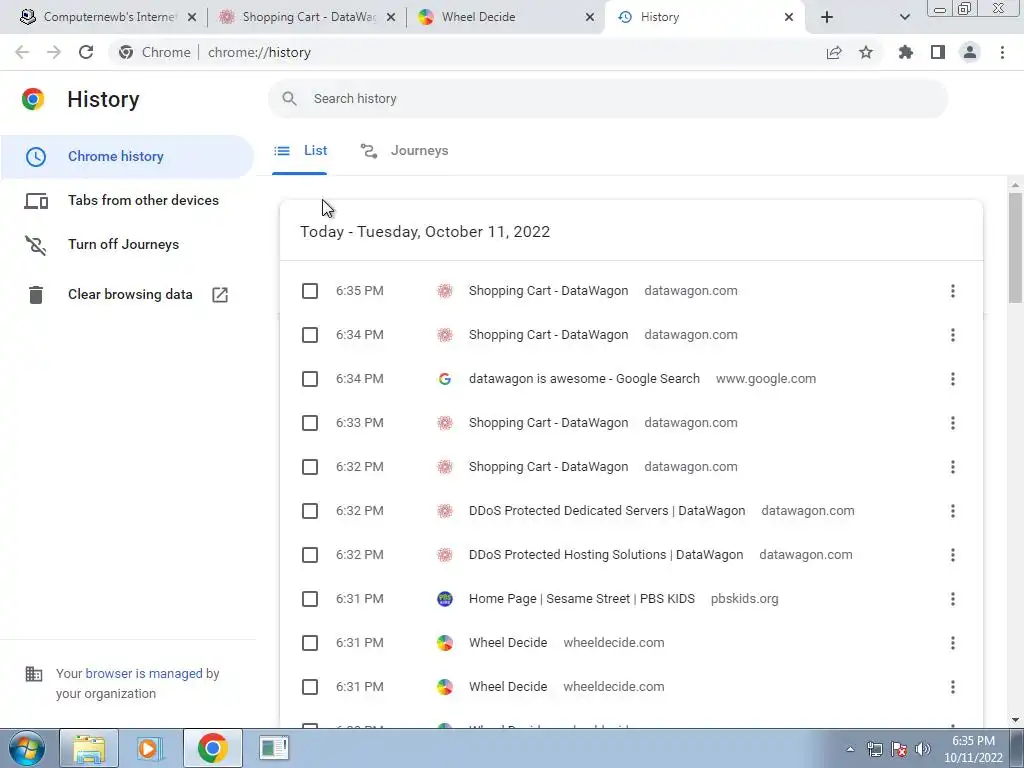Viewport: 1024px width, 768px height.
Task: Switch to Shopping Cart - DataWagon browser tab
Action: click(307, 17)
